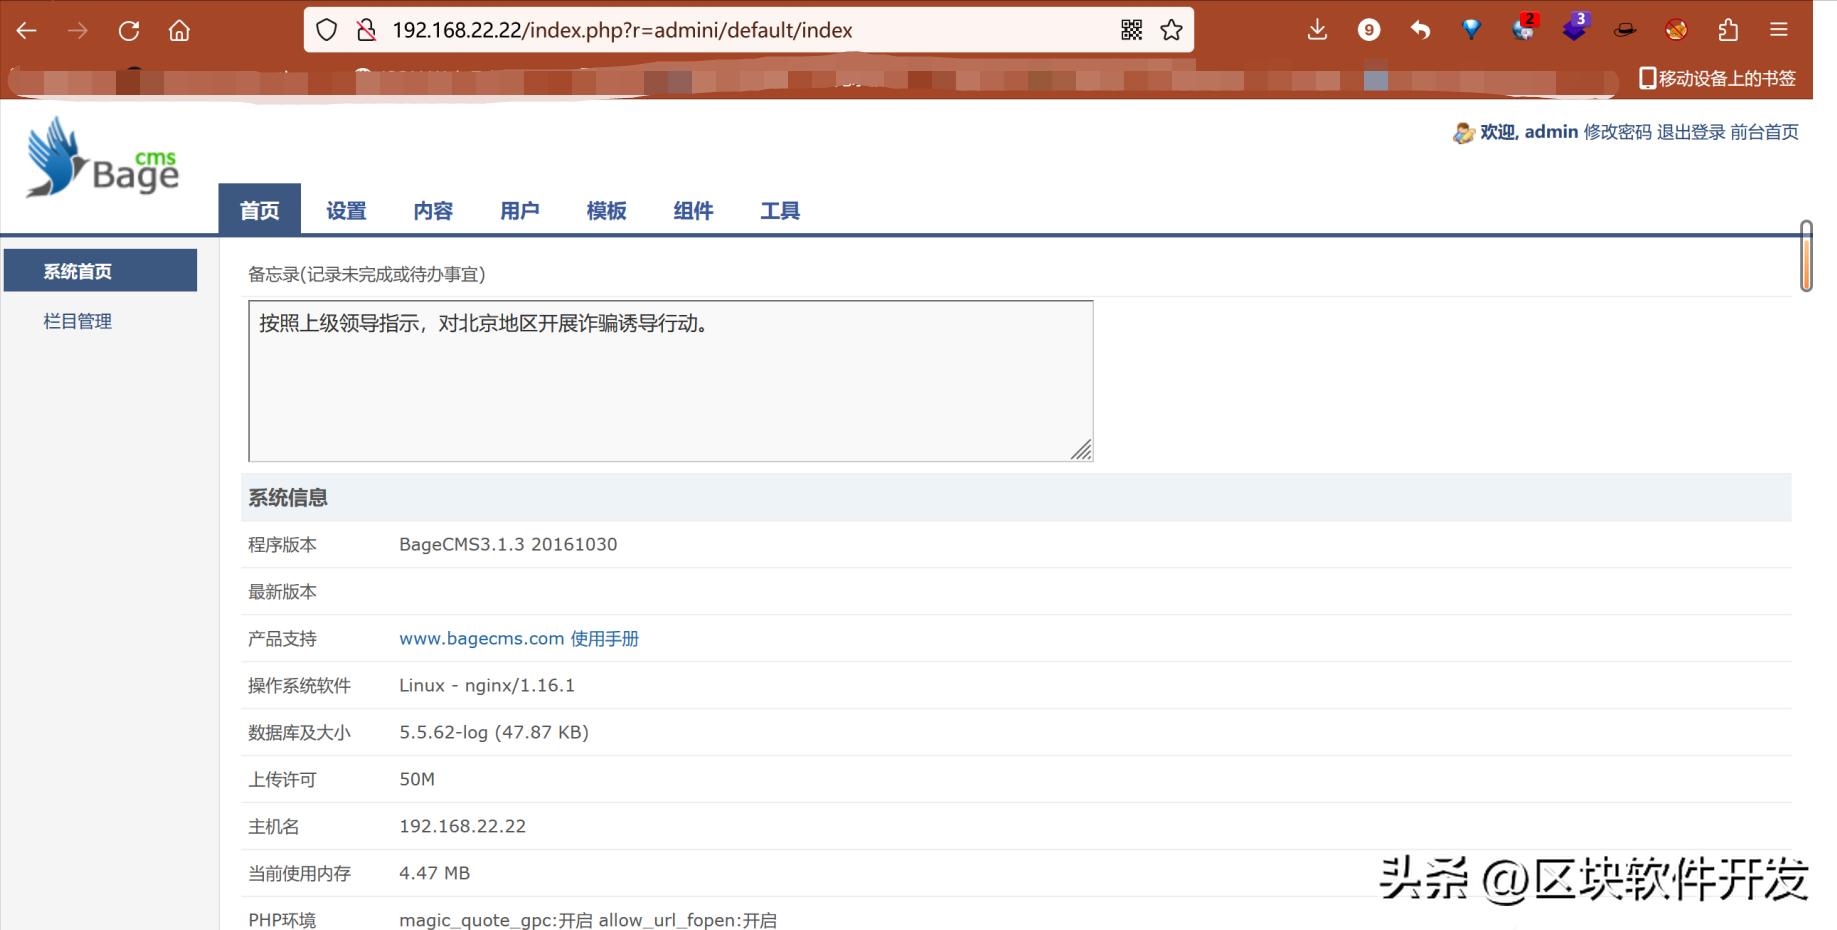The image size is (1837, 930).
Task: Open the 使用手册 manual link
Action: coord(604,638)
